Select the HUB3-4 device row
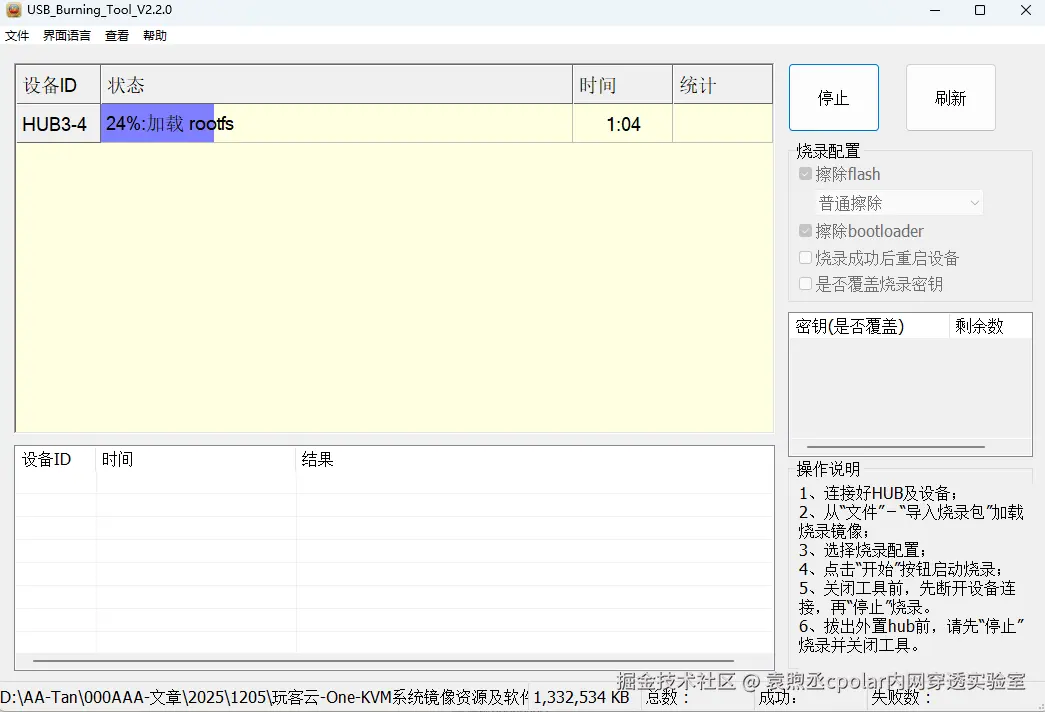The width and height of the screenshot is (1045, 712). [x=57, y=123]
